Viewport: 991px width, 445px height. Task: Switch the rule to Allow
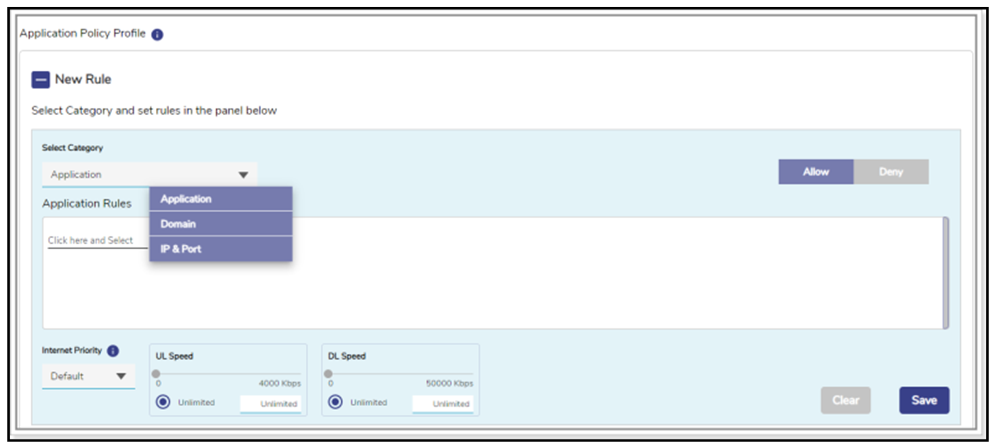(815, 172)
